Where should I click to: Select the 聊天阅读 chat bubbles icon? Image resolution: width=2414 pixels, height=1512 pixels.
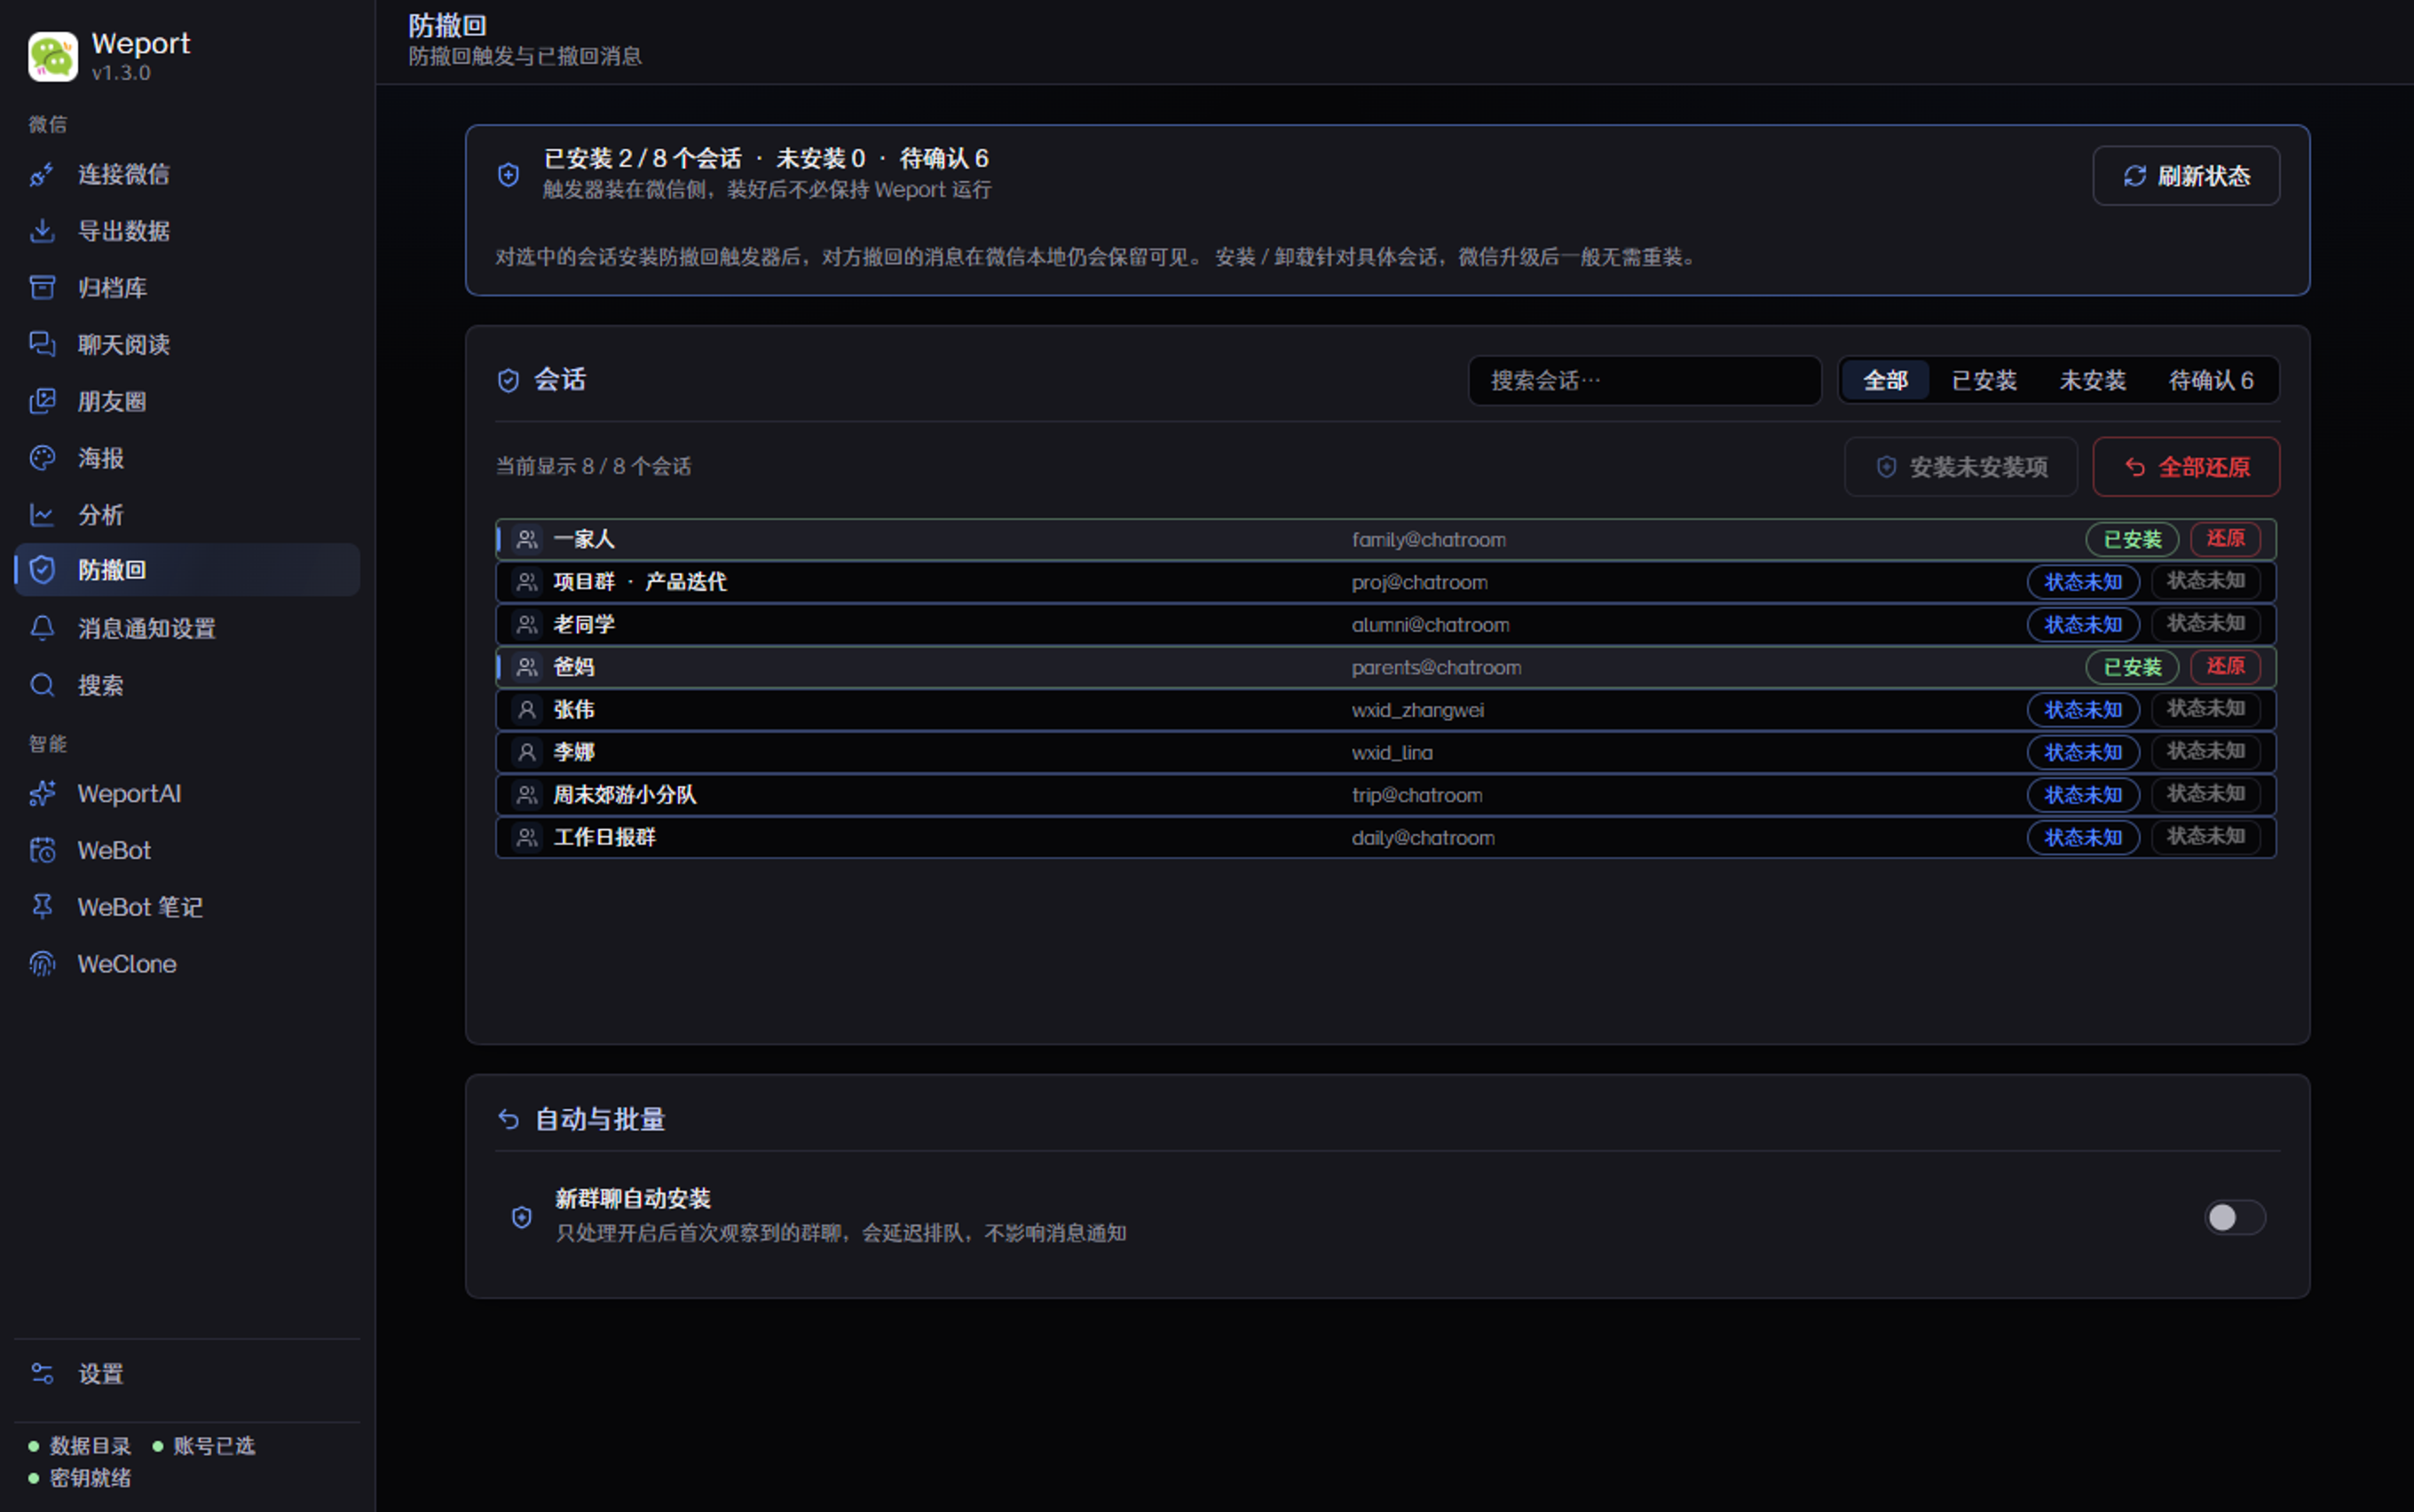[x=42, y=344]
